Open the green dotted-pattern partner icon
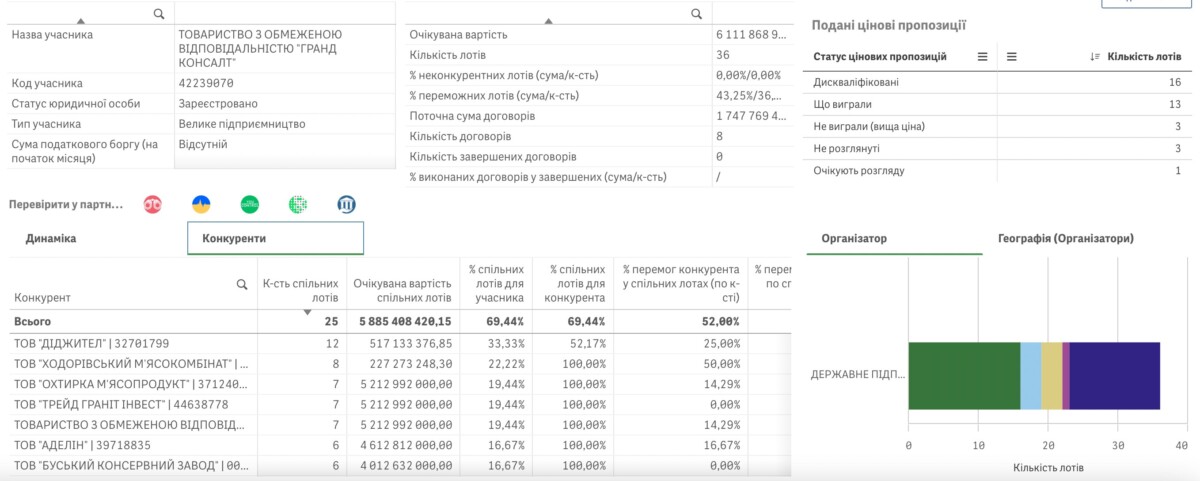 click(298, 204)
